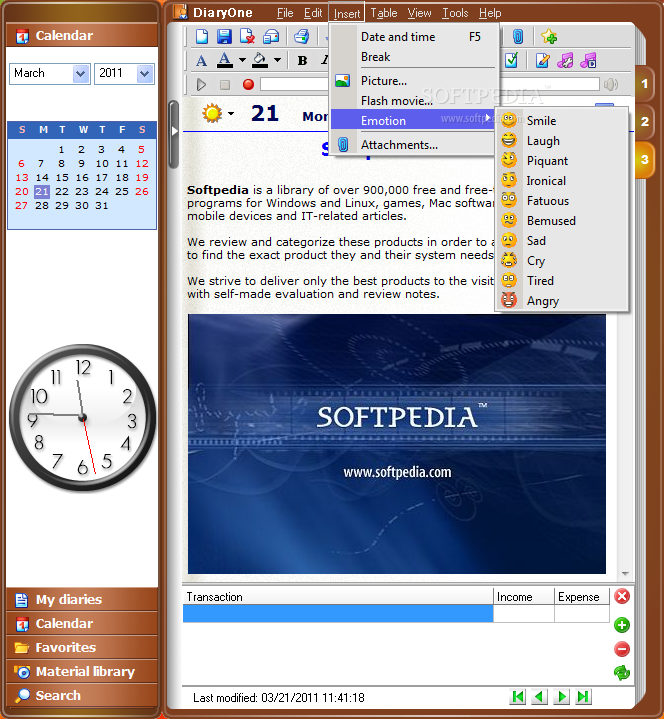This screenshot has width=664, height=719.
Task: Select March 26 in the calendar
Action: point(142,191)
